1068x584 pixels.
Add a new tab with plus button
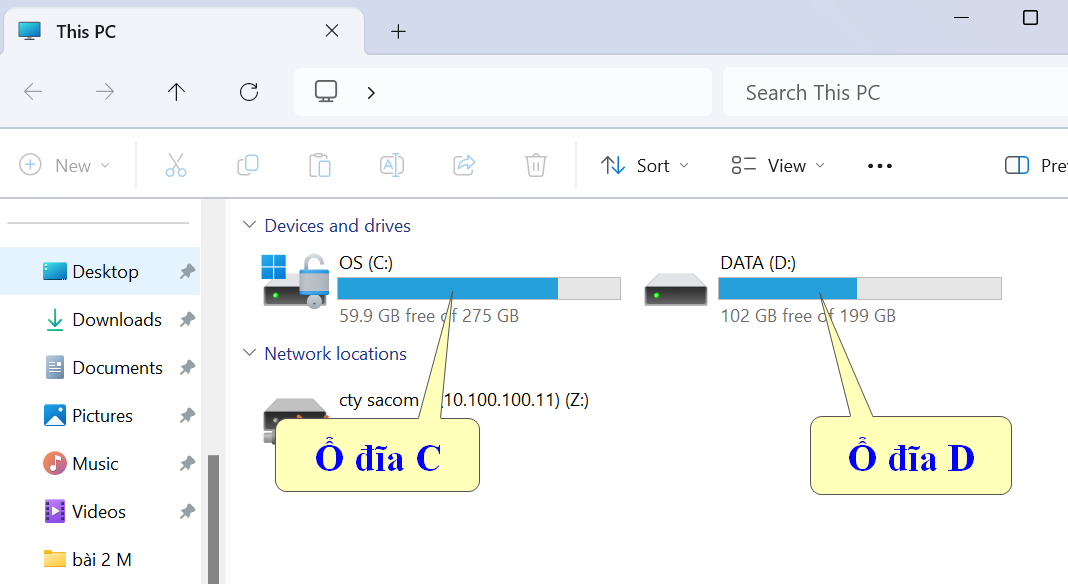coord(398,31)
